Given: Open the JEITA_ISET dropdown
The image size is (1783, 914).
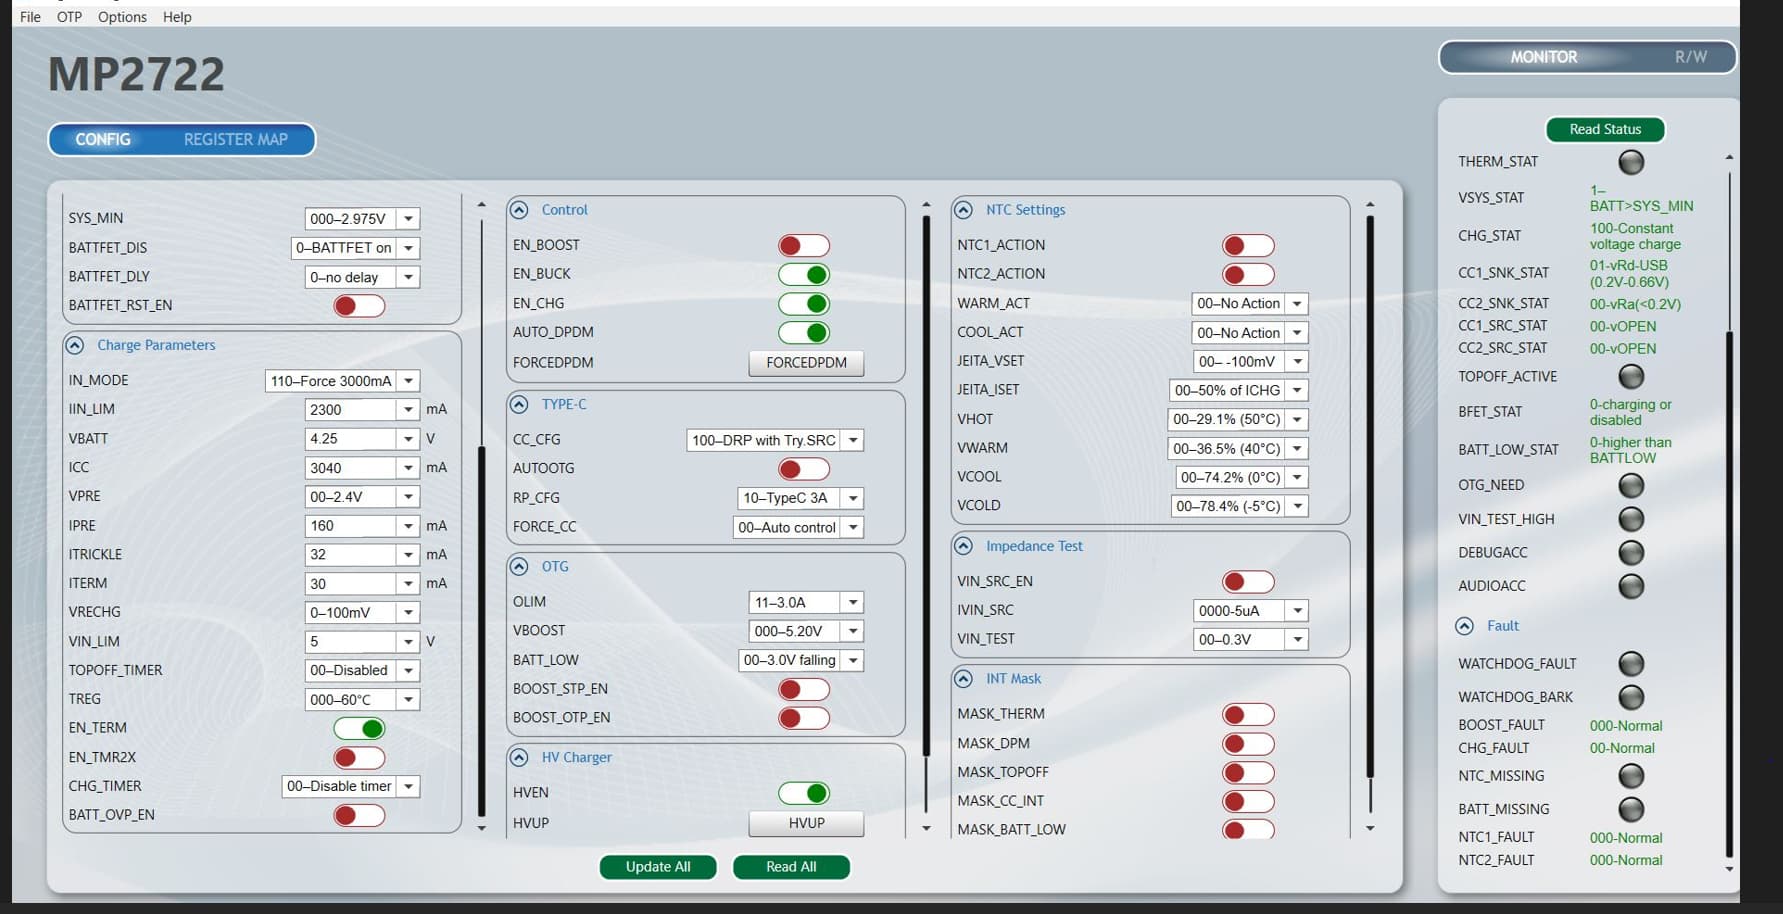Looking at the screenshot, I should [1239, 390].
